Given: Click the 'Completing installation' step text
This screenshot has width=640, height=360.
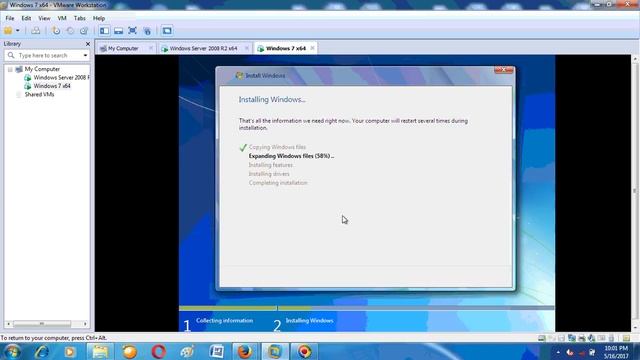Looking at the screenshot, I should point(278,183).
